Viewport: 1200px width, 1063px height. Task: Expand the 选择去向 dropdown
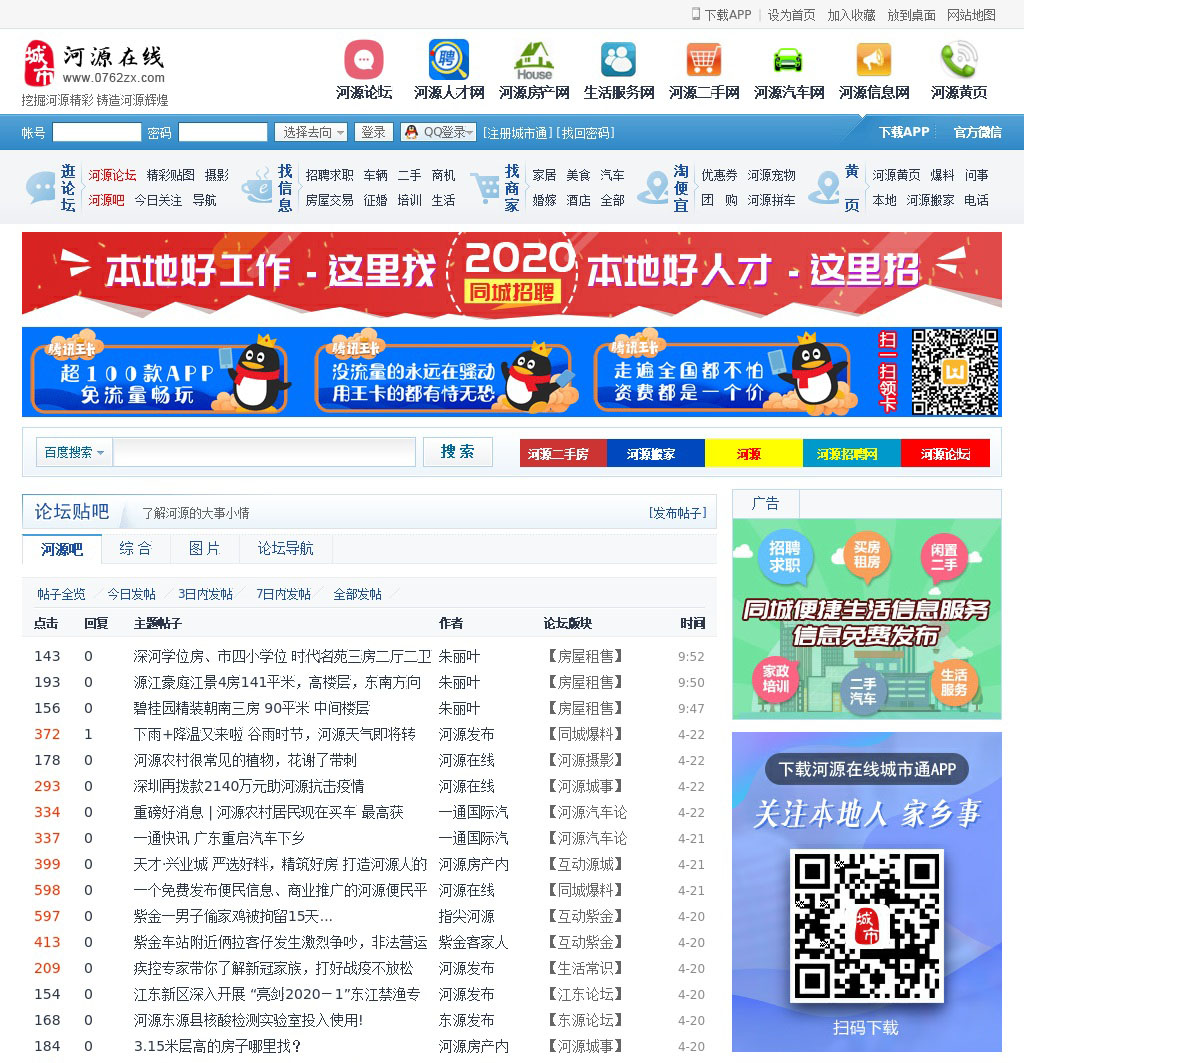point(312,132)
